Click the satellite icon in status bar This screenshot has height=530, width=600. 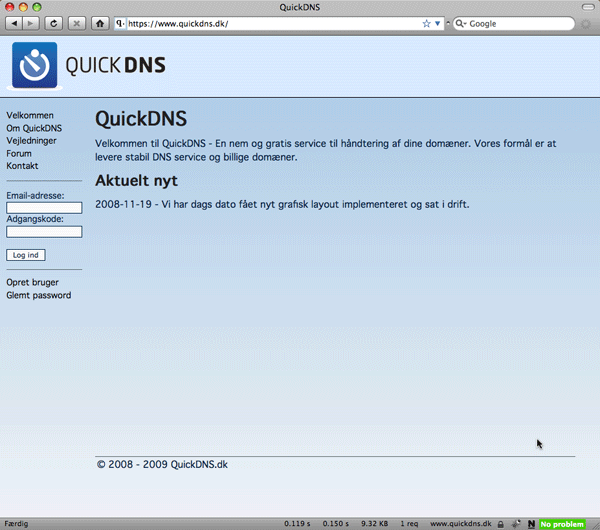[x=516, y=524]
